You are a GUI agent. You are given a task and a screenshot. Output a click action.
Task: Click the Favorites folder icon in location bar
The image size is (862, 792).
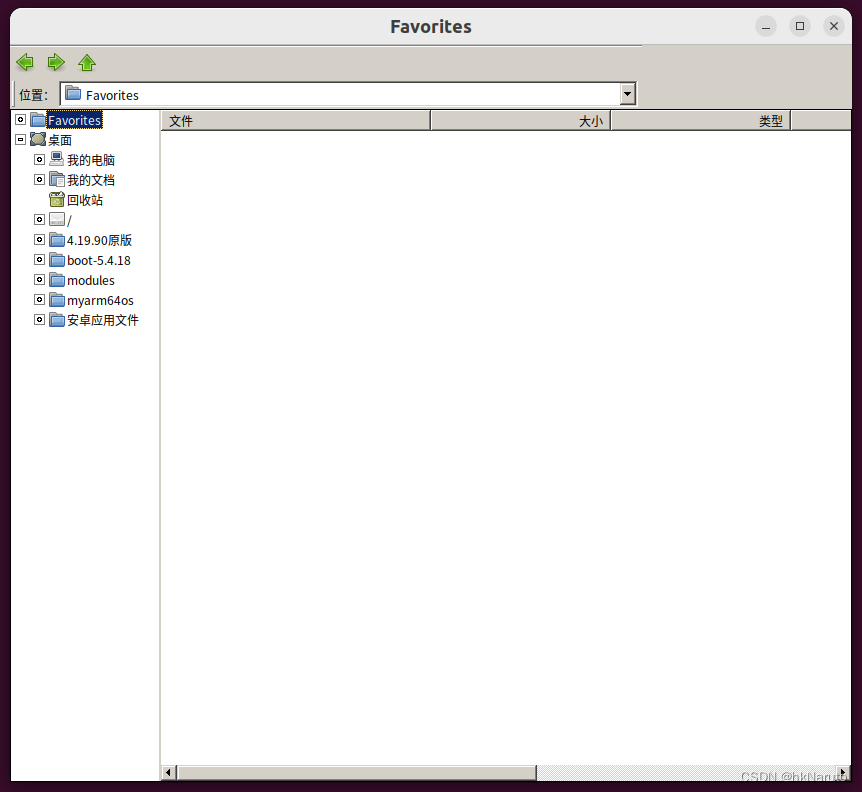pos(73,93)
